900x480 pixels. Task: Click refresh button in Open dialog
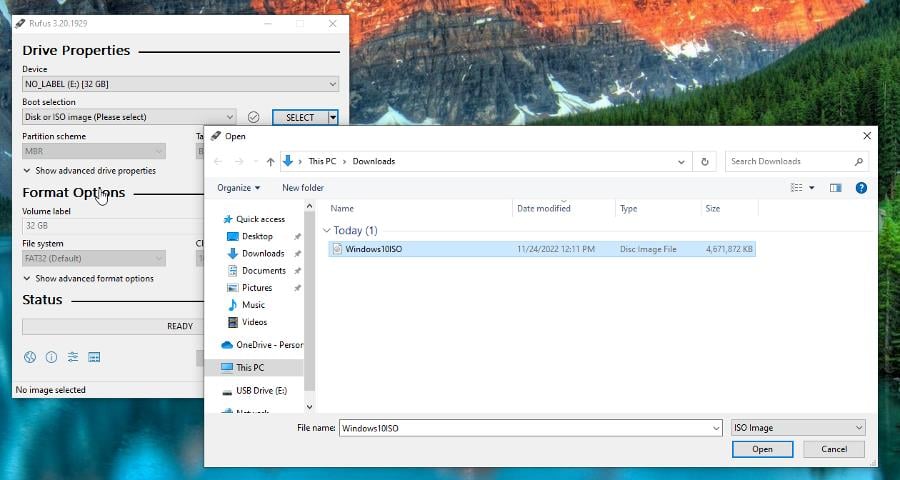705,162
